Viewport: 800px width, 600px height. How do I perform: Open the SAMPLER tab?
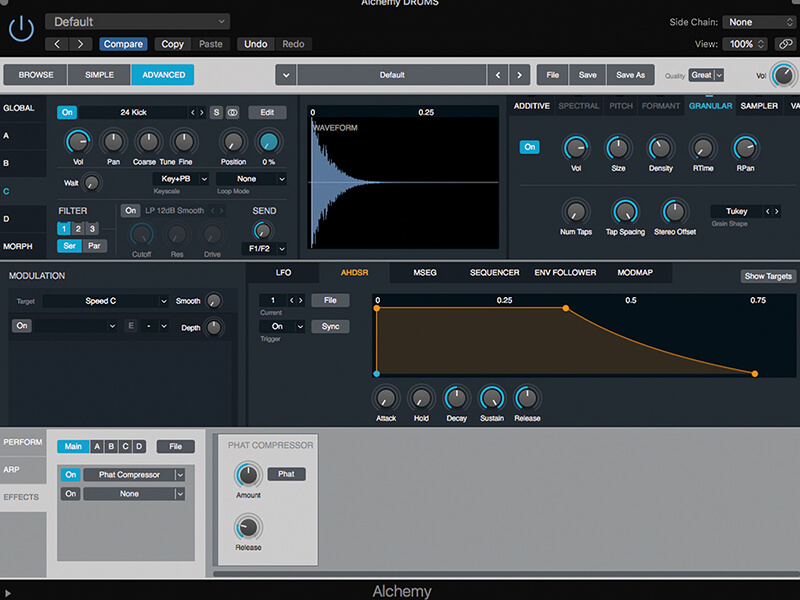(759, 106)
